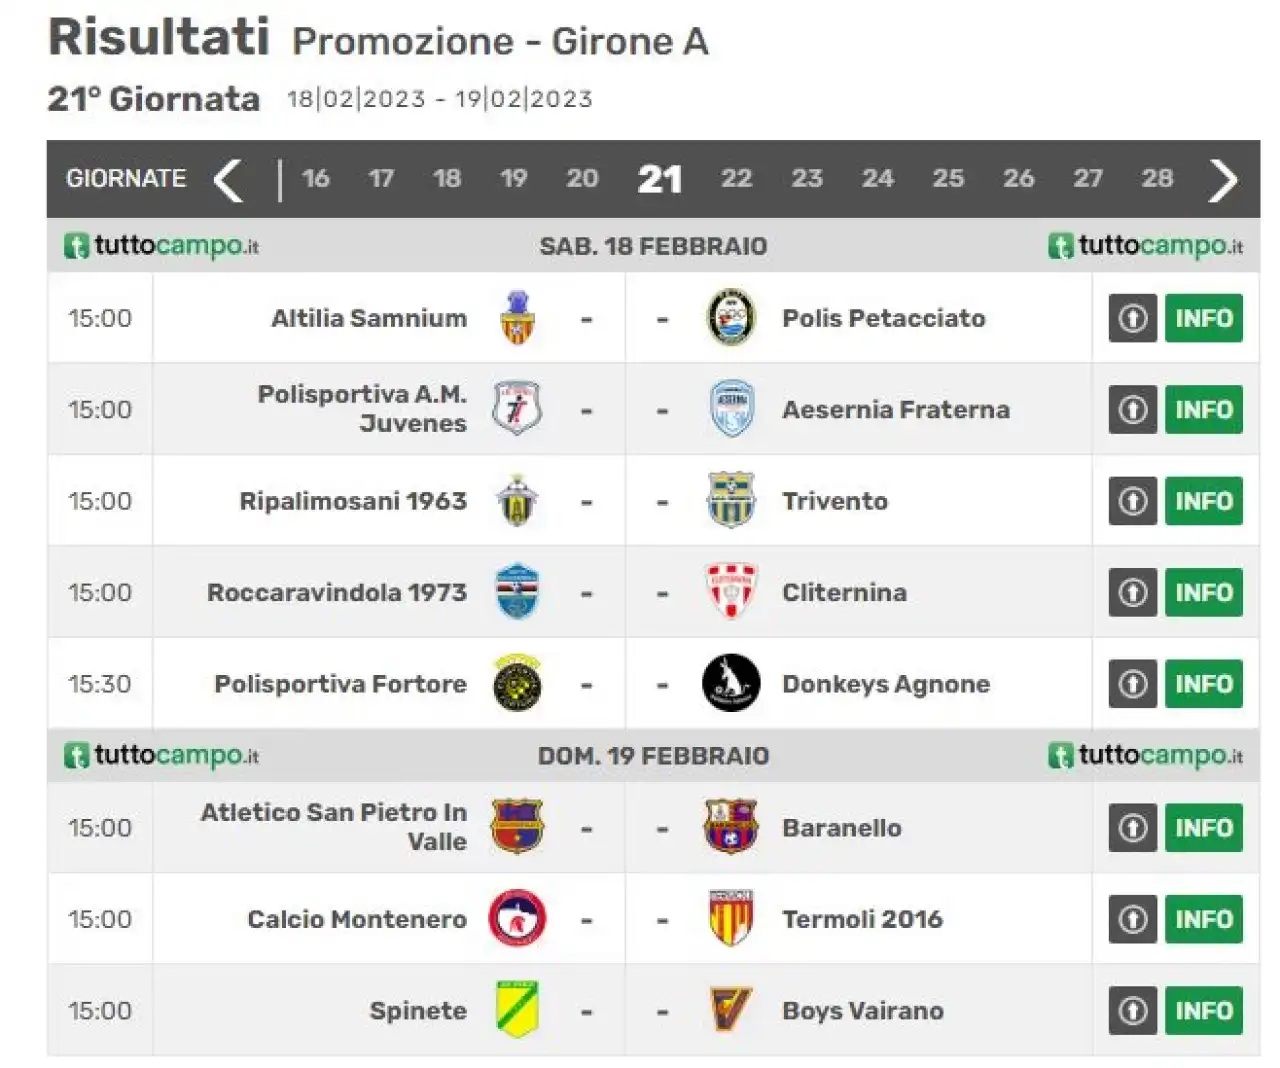
Task: Select giornata 22 tab
Action: click(736, 178)
